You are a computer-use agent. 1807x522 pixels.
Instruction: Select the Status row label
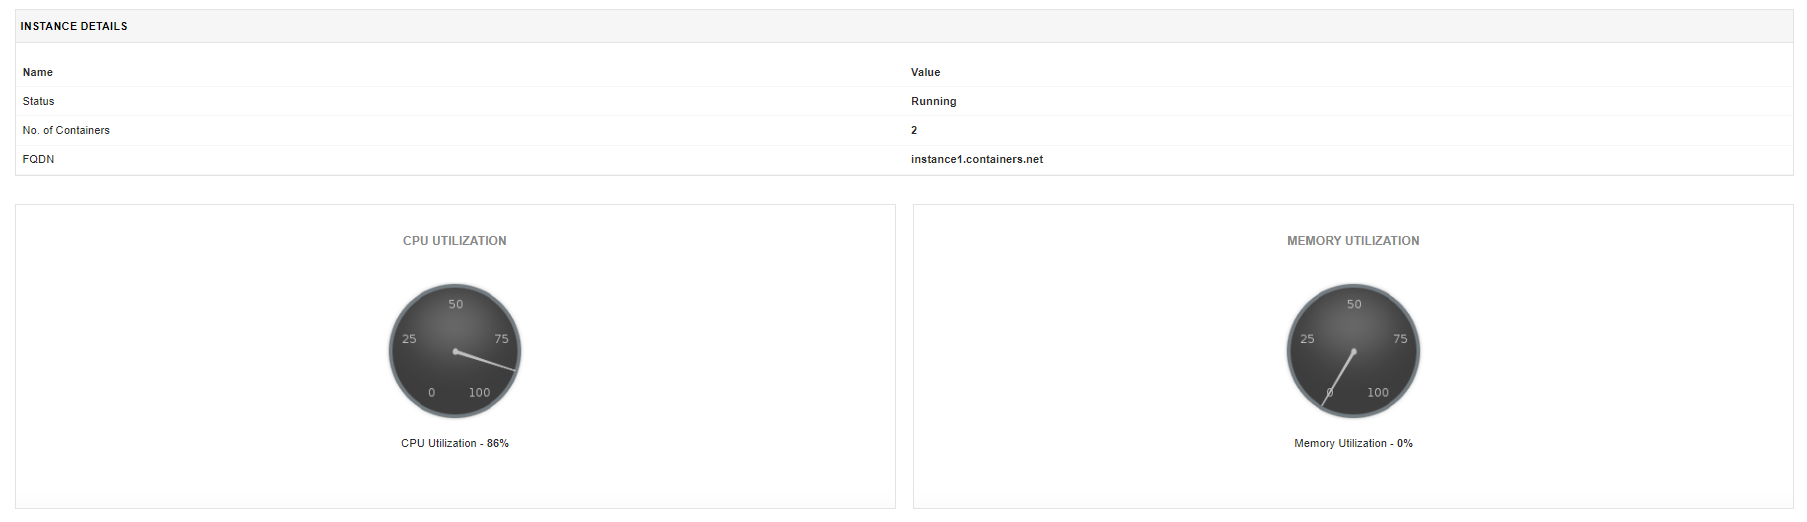click(x=39, y=101)
